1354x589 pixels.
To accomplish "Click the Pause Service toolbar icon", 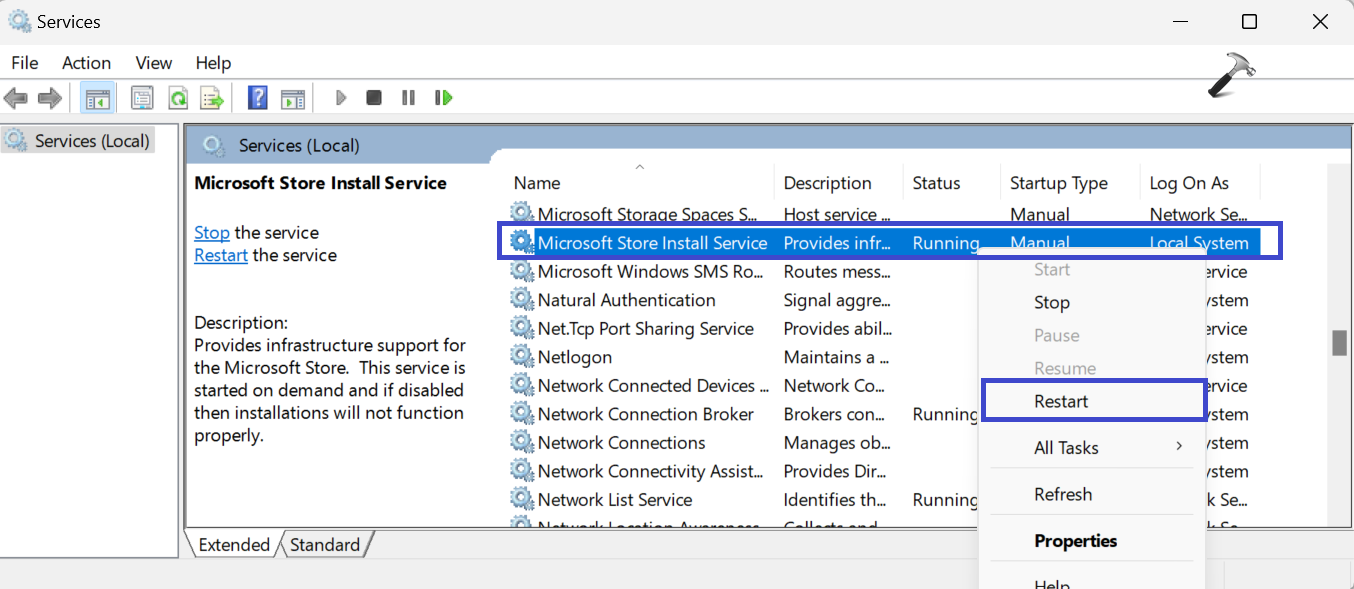I will point(408,98).
